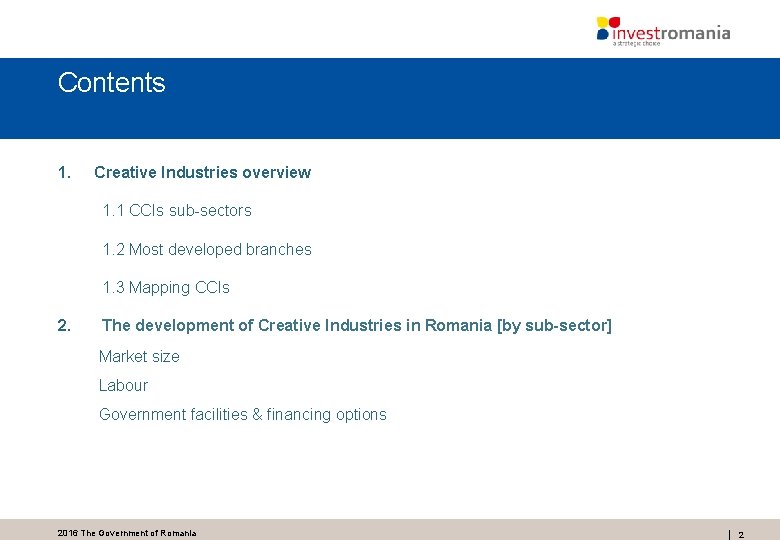Click the list number '1.'

[65, 172]
